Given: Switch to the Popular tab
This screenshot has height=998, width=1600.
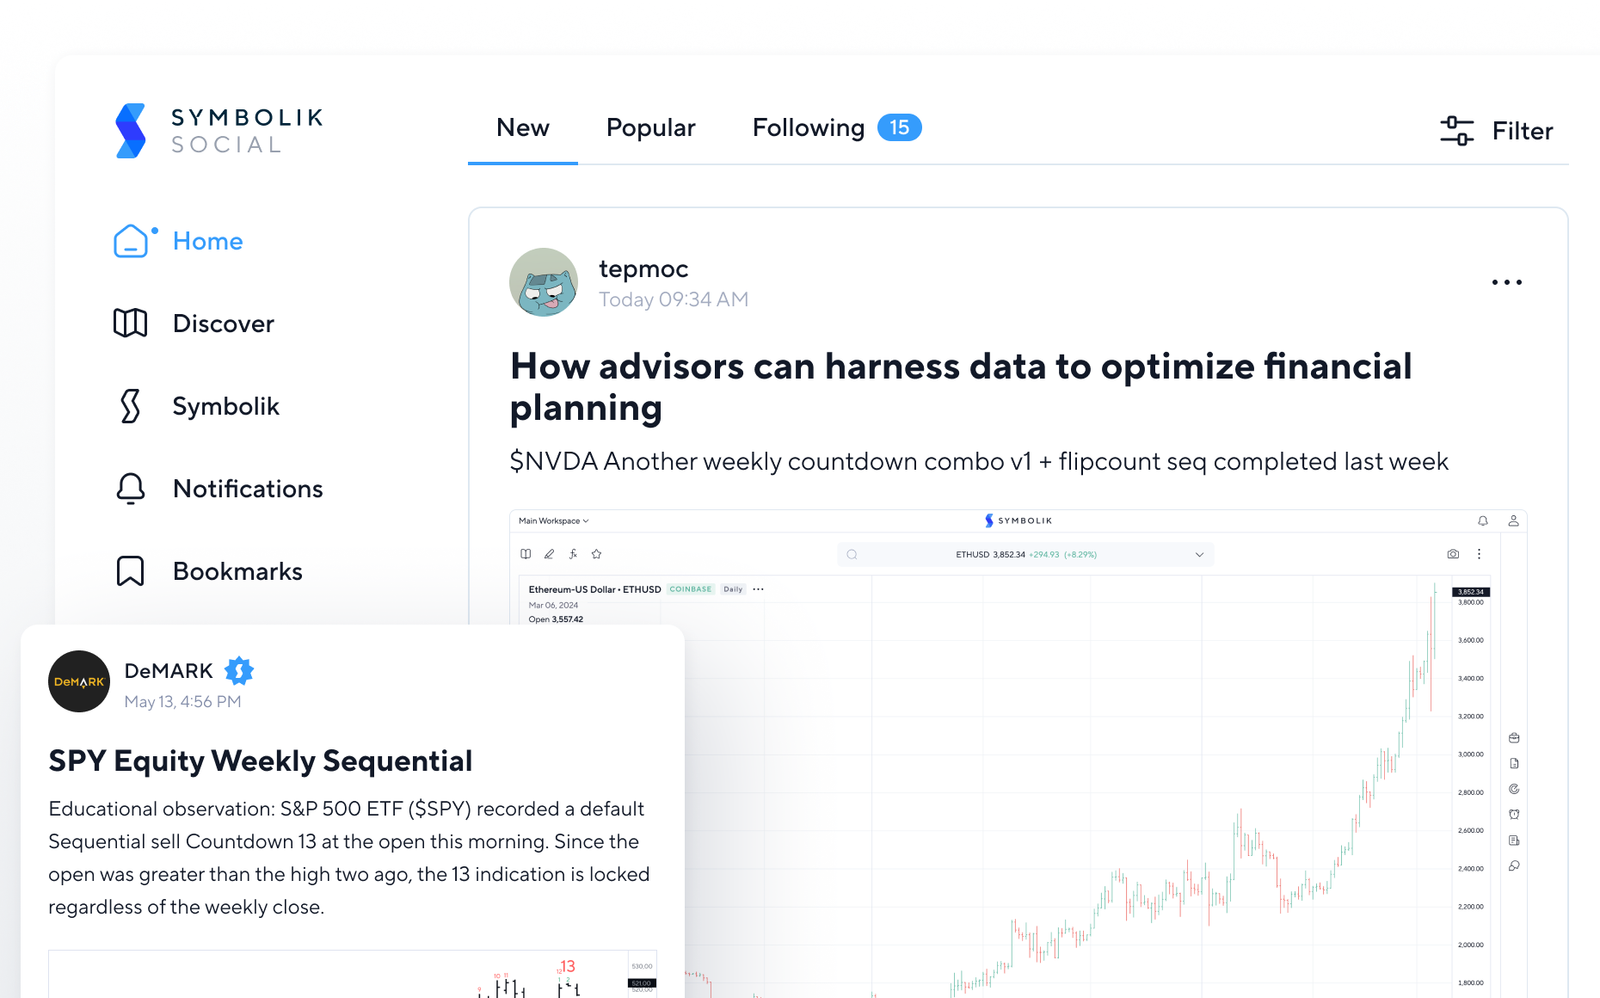Looking at the screenshot, I should pos(650,128).
